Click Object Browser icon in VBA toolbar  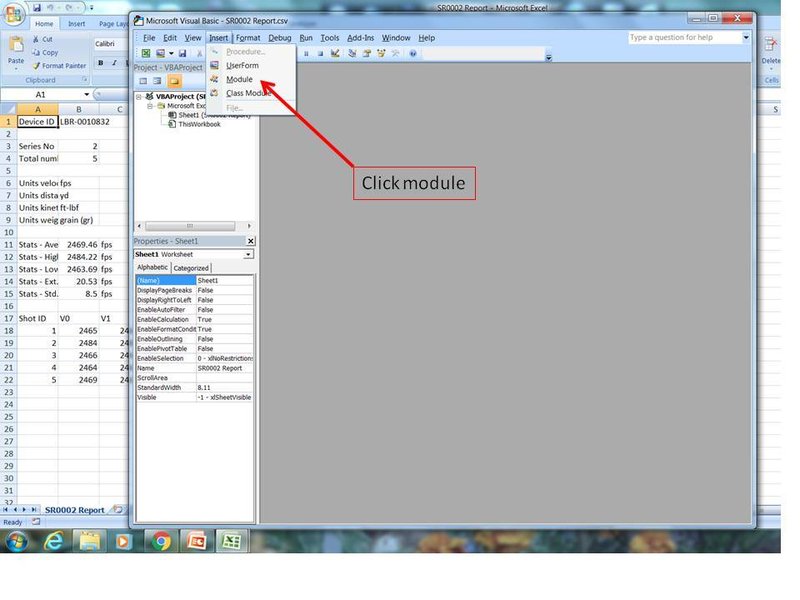(381, 53)
